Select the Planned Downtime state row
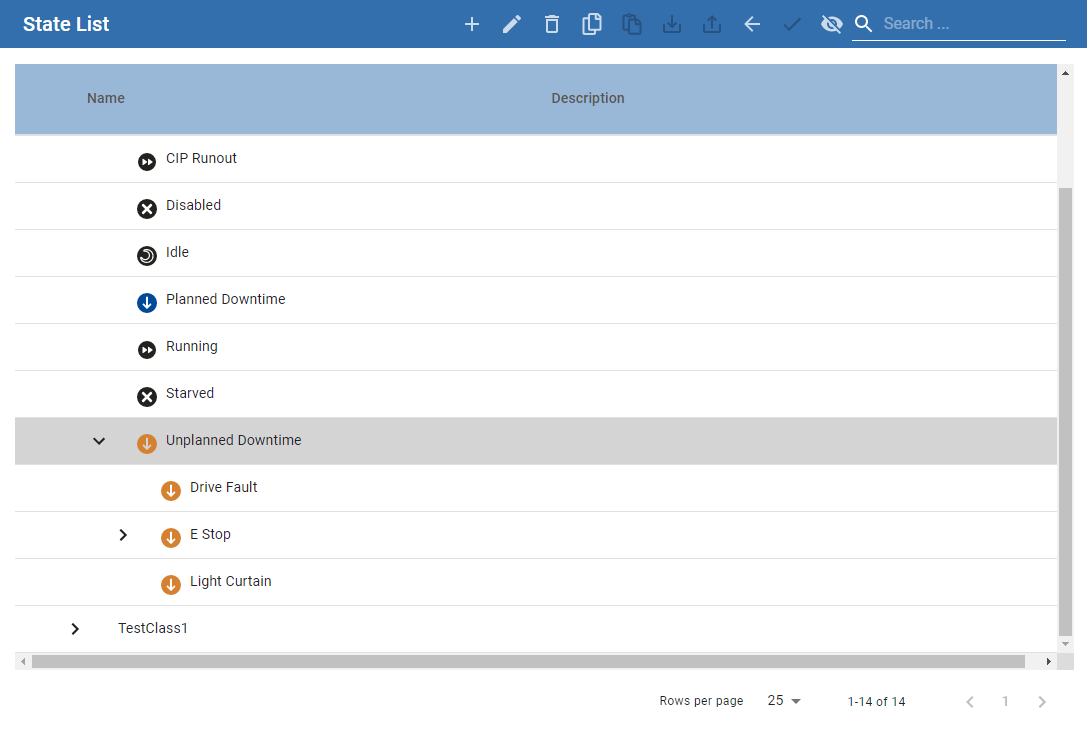The height and width of the screenshot is (750, 1087). pyautogui.click(x=225, y=300)
